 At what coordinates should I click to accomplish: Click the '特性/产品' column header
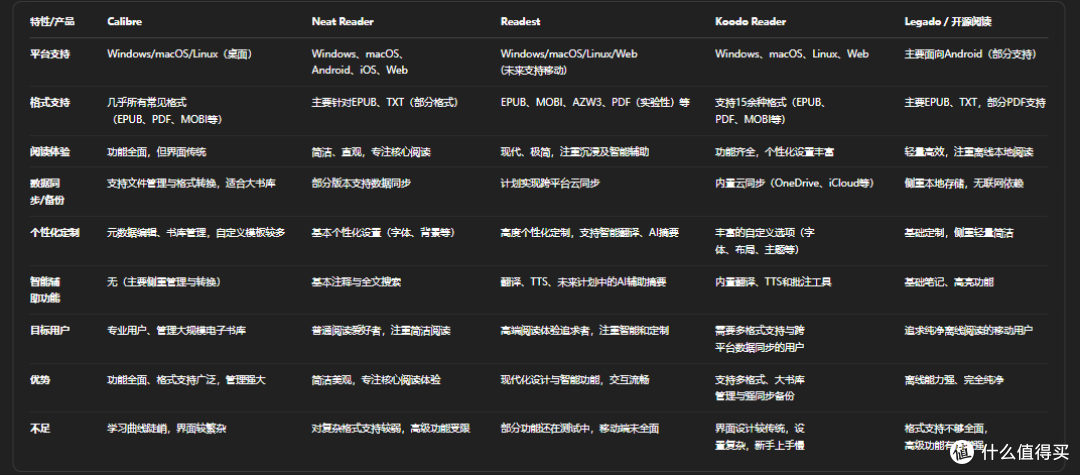(52, 22)
